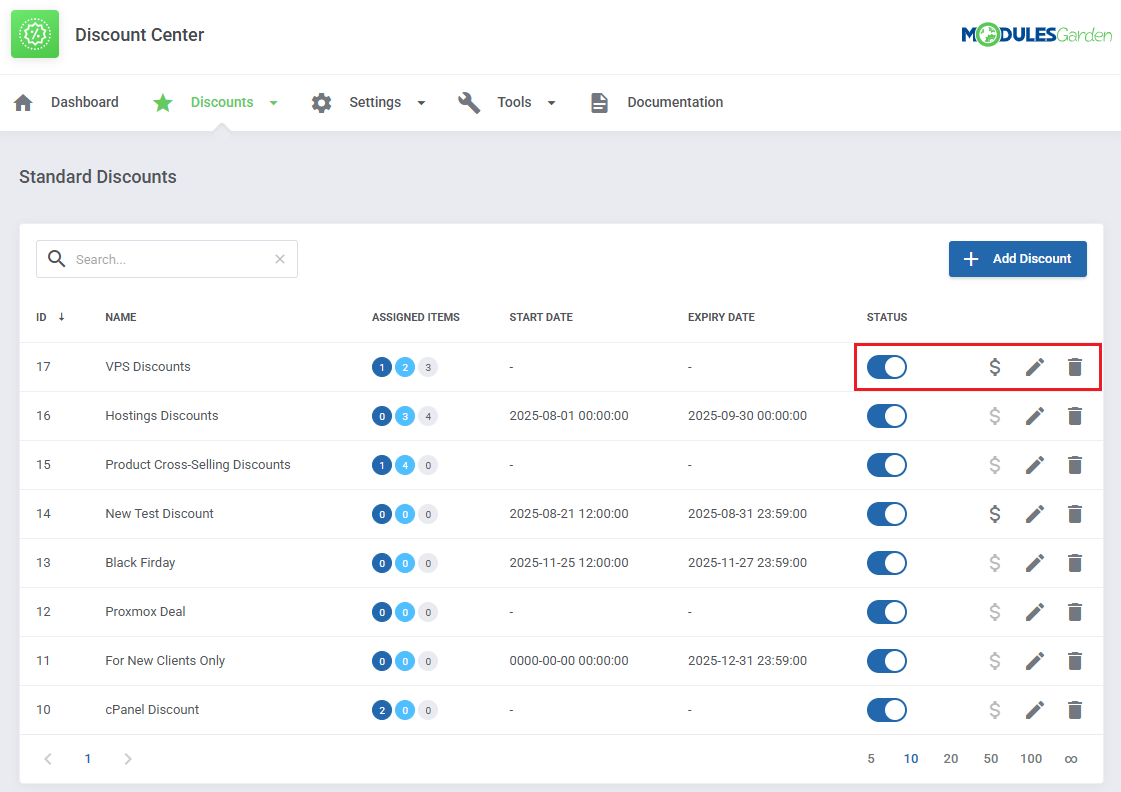Toggle status of Product Cross-Selling Discounts
Image resolution: width=1121 pixels, height=792 pixels.
(x=887, y=465)
